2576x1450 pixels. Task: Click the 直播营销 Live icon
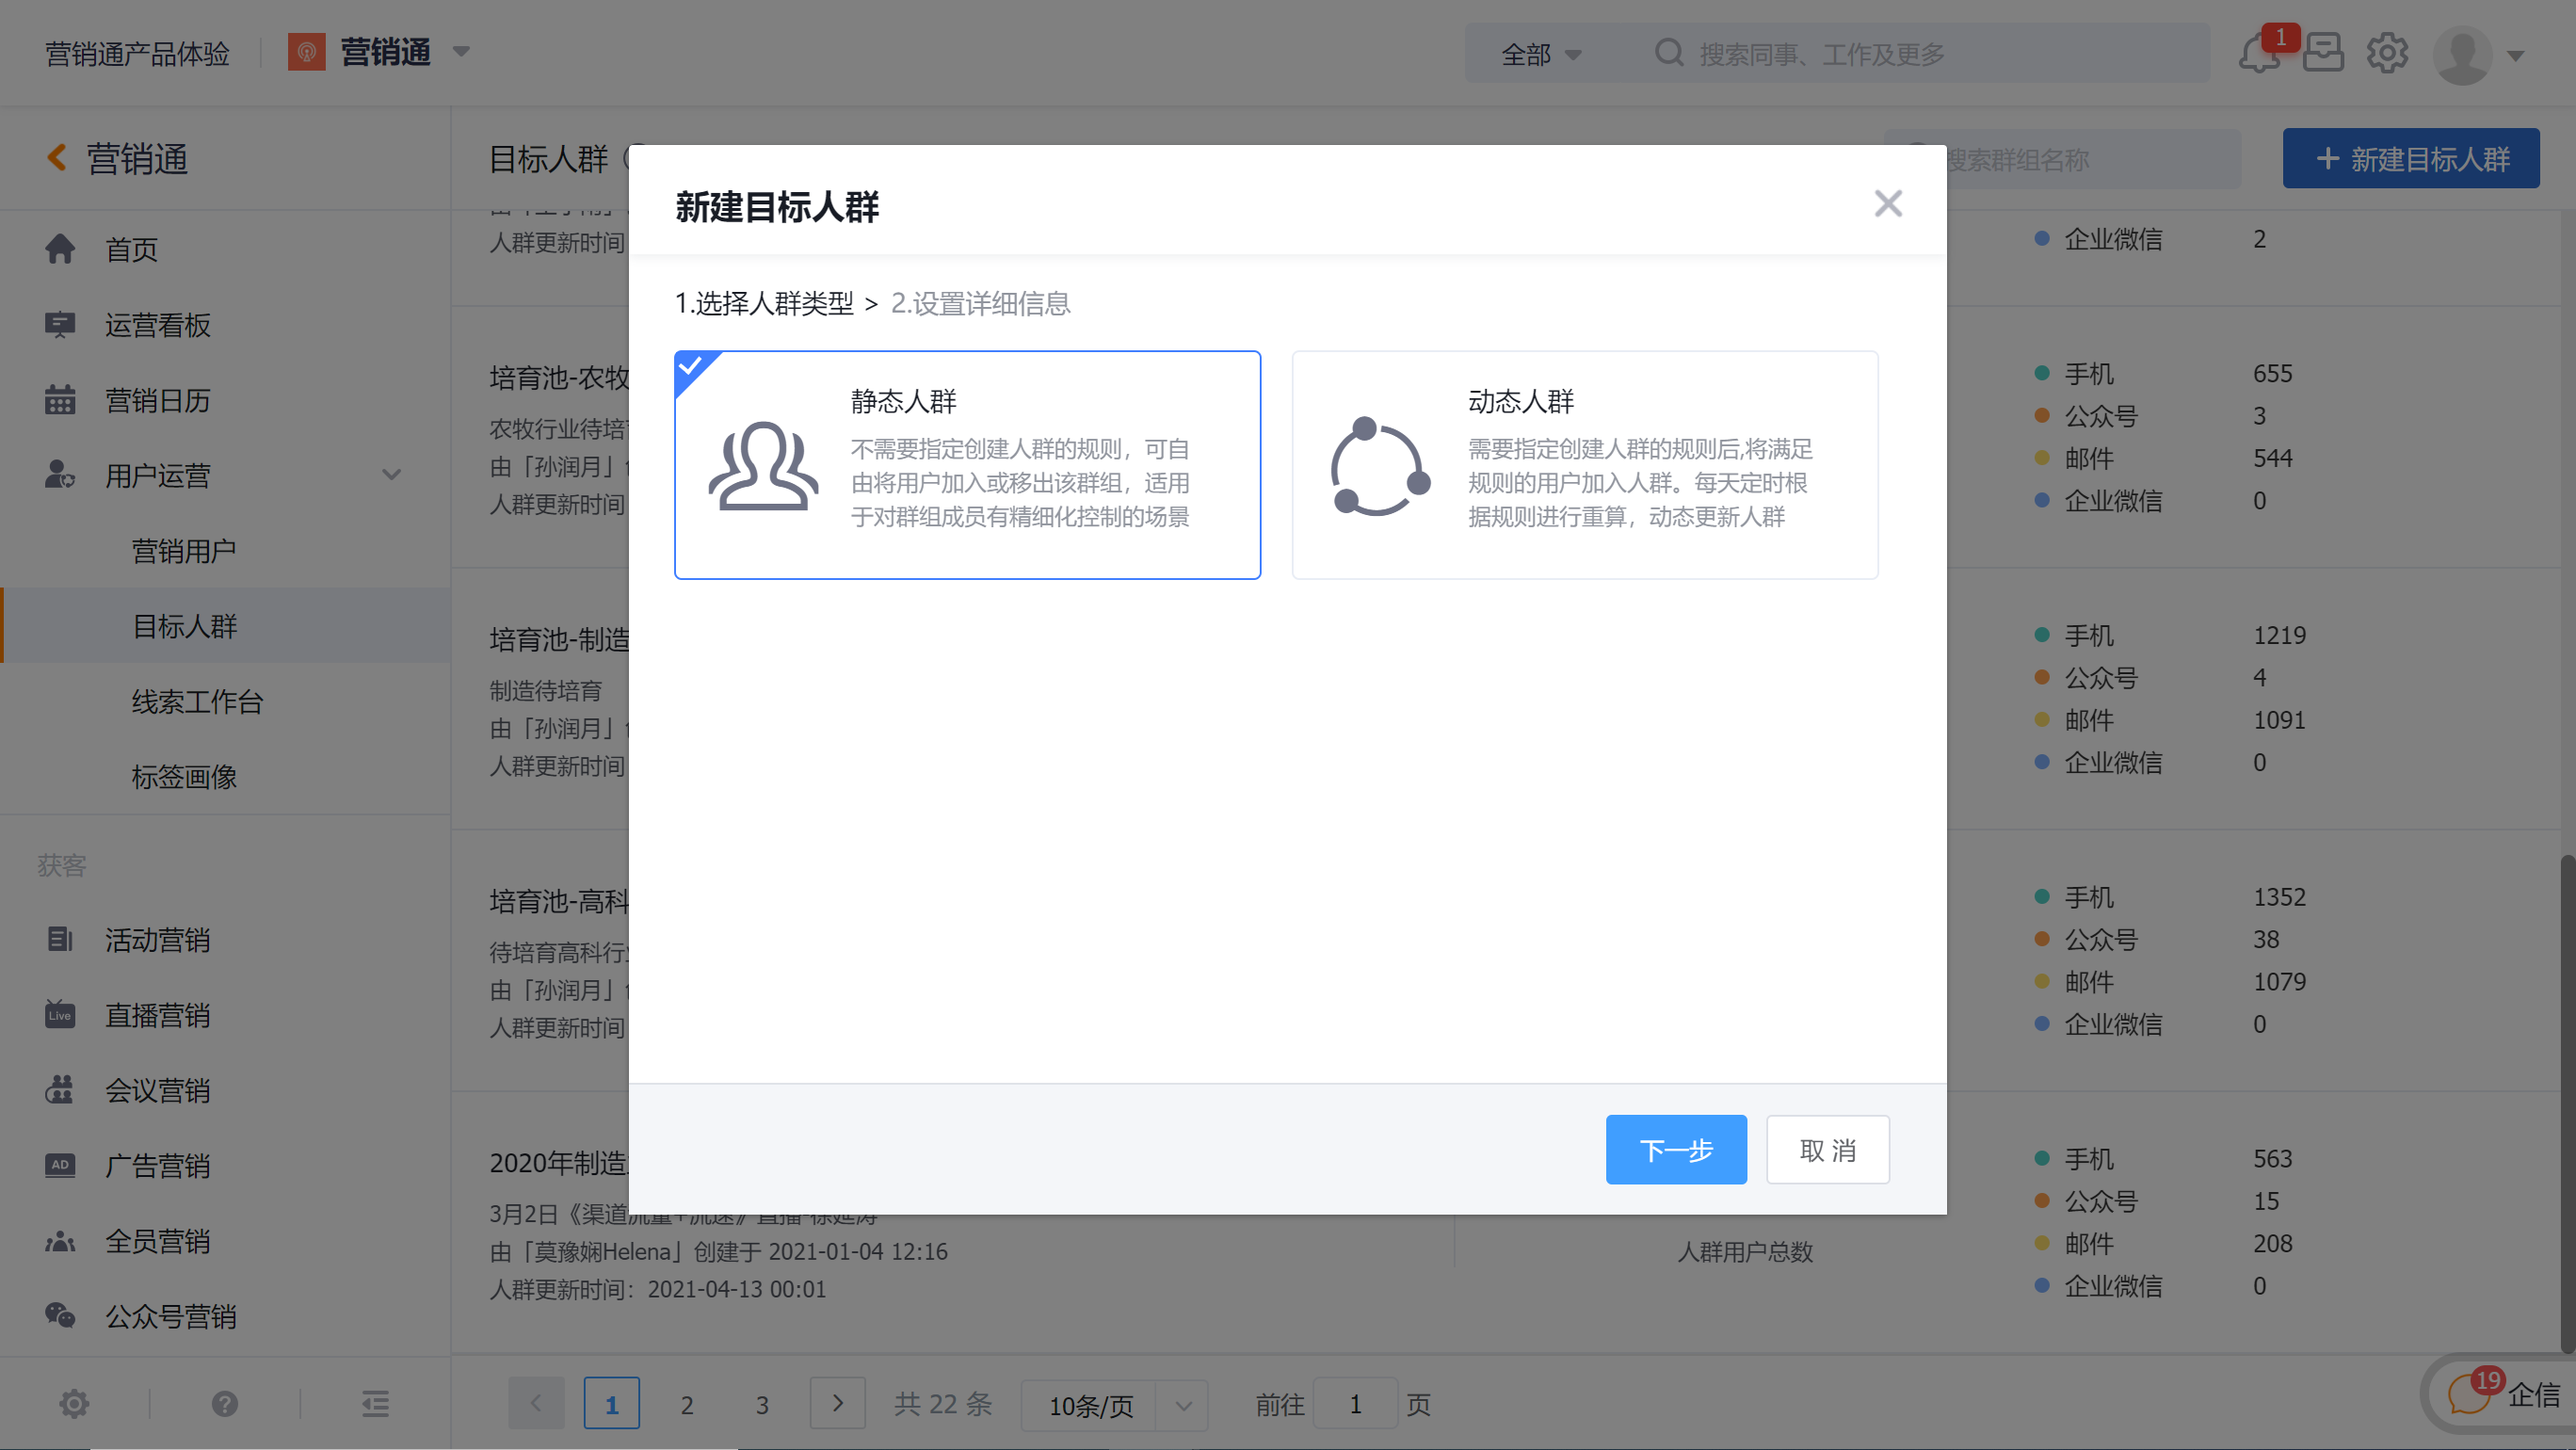60,1014
